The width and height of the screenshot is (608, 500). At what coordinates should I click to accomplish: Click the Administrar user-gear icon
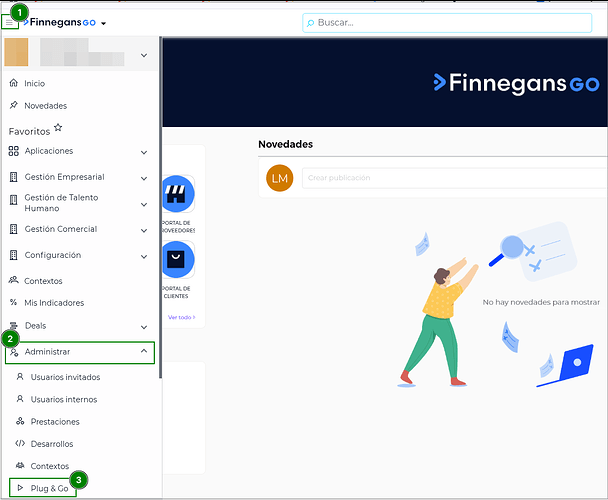coord(14,352)
